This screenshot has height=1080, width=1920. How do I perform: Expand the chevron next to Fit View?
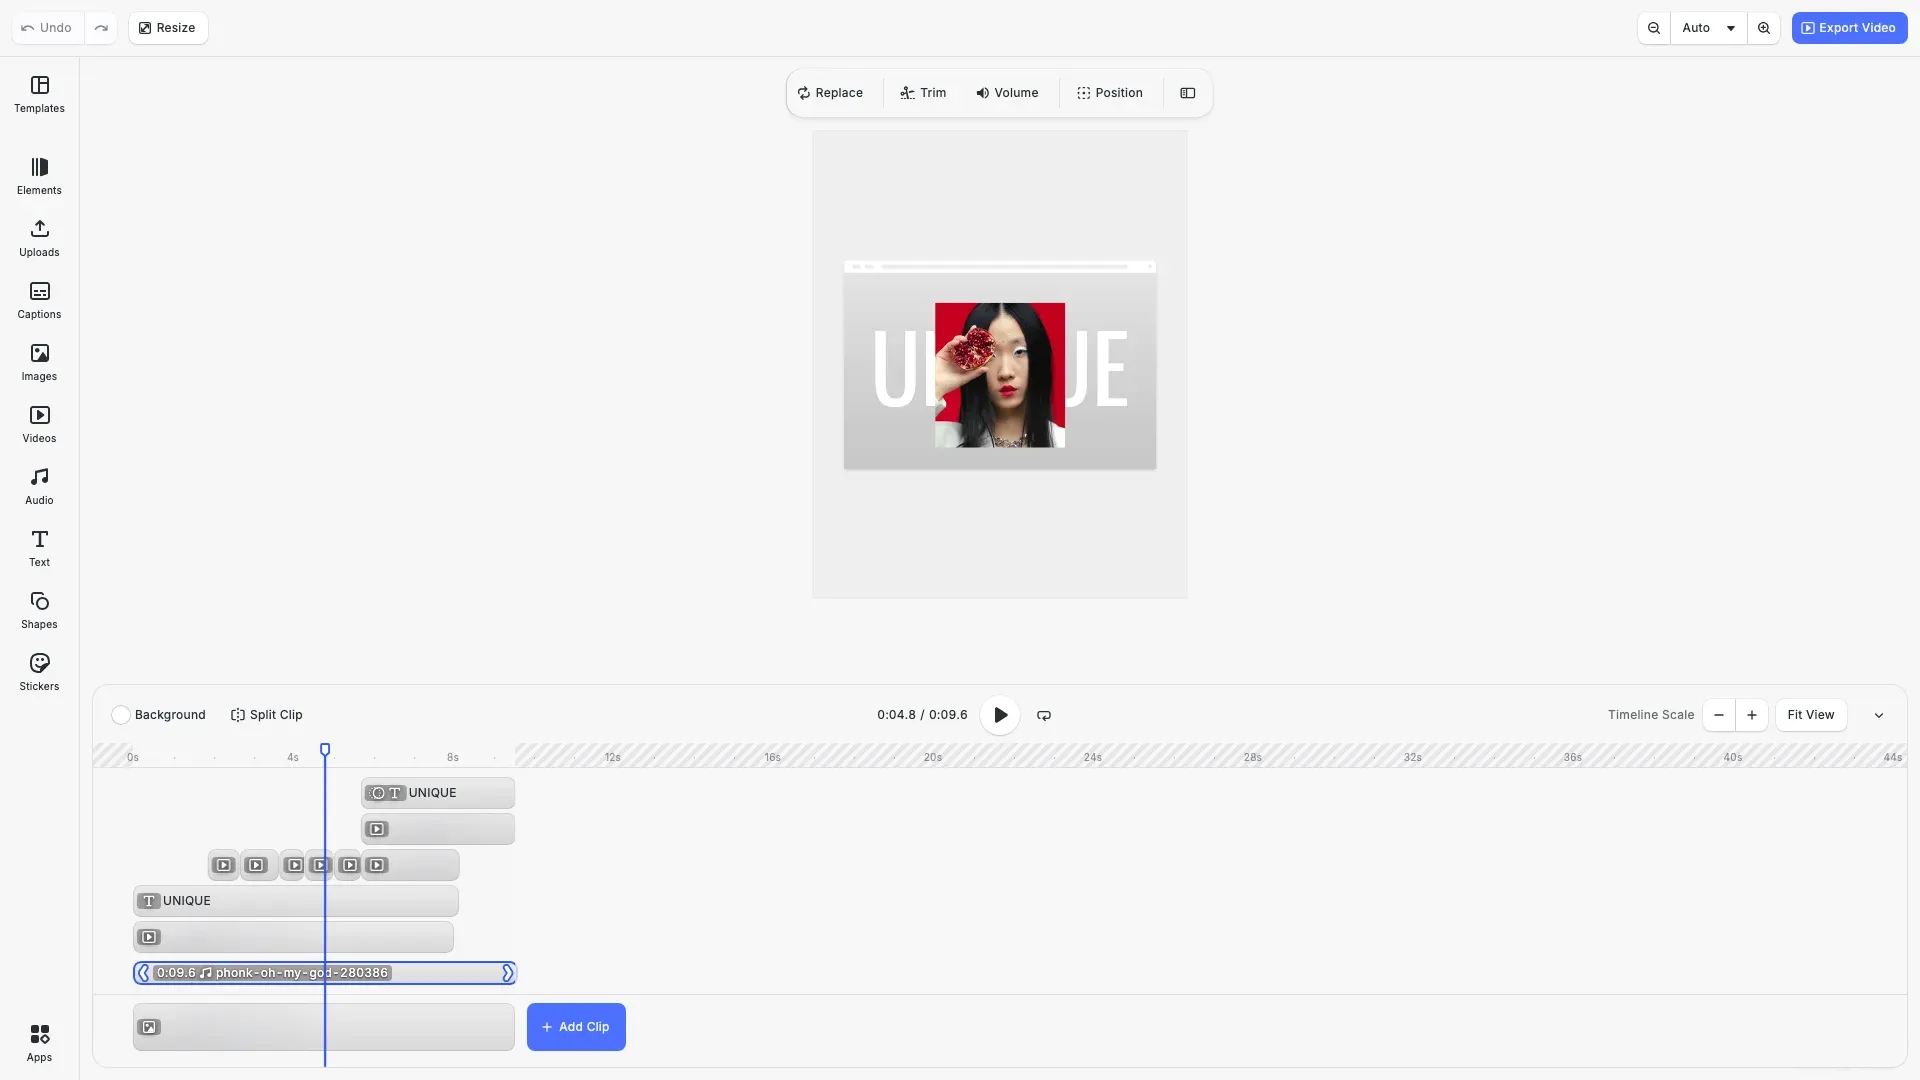(1879, 715)
